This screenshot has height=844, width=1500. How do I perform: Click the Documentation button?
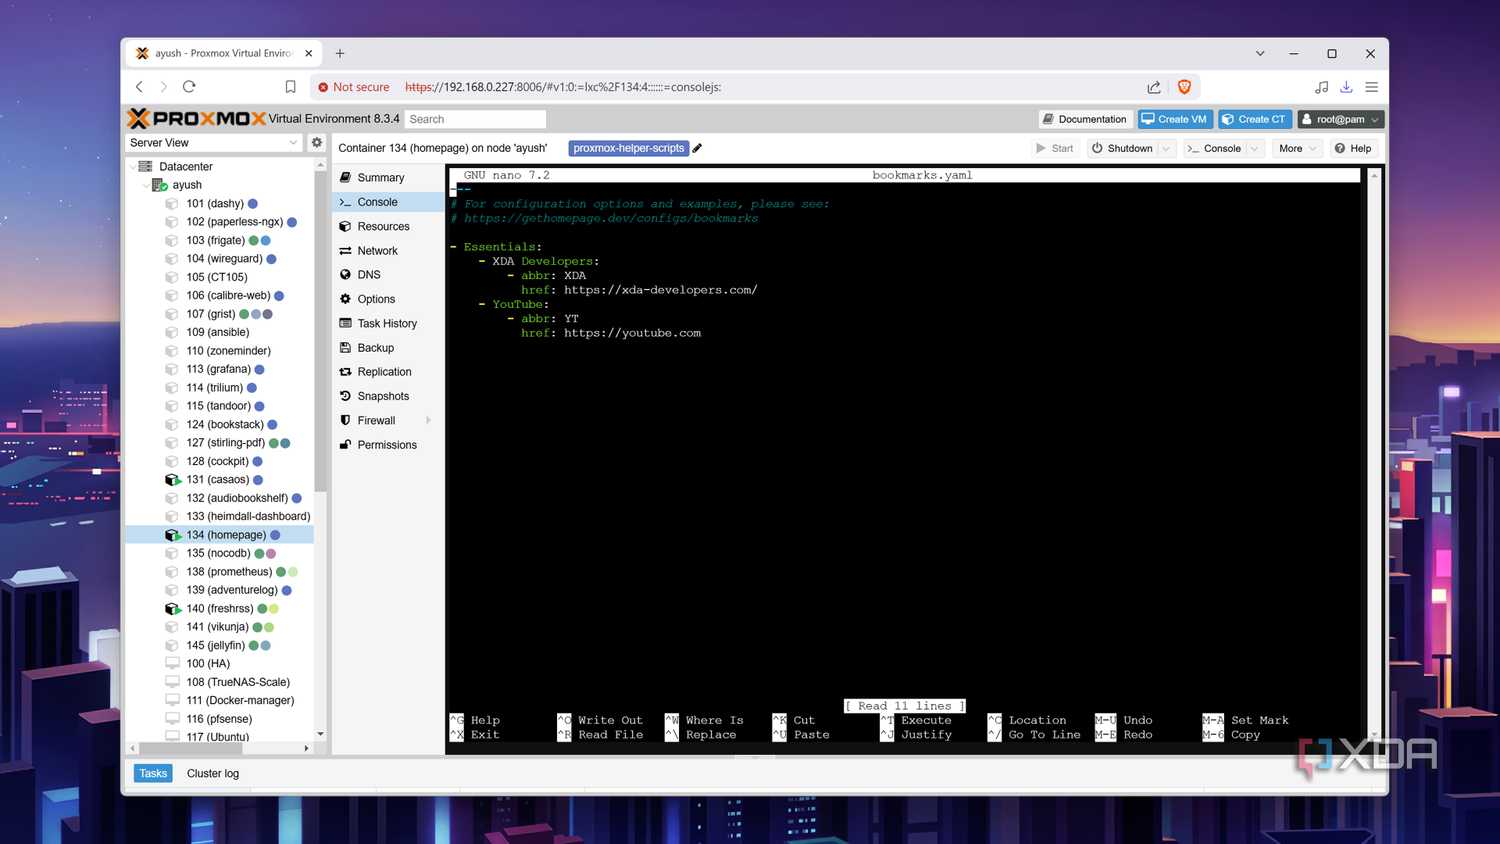(x=1085, y=119)
